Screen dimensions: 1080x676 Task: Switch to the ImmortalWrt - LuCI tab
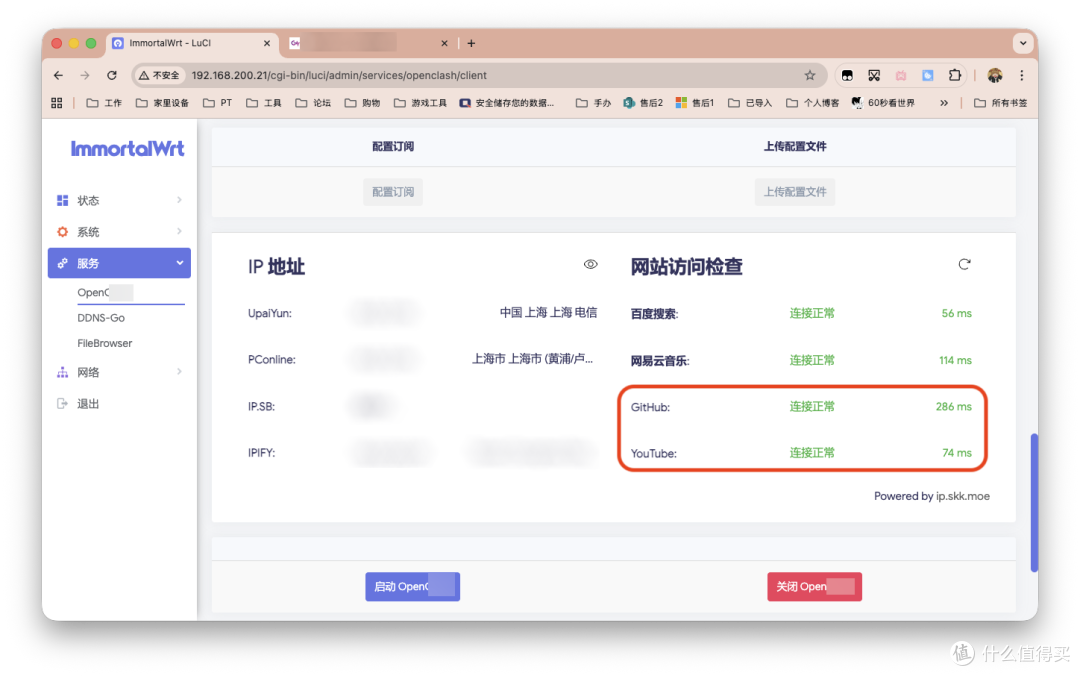tap(191, 43)
